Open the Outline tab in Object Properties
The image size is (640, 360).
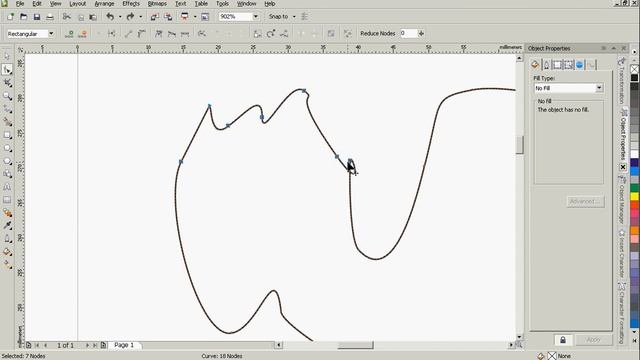pyautogui.click(x=547, y=64)
